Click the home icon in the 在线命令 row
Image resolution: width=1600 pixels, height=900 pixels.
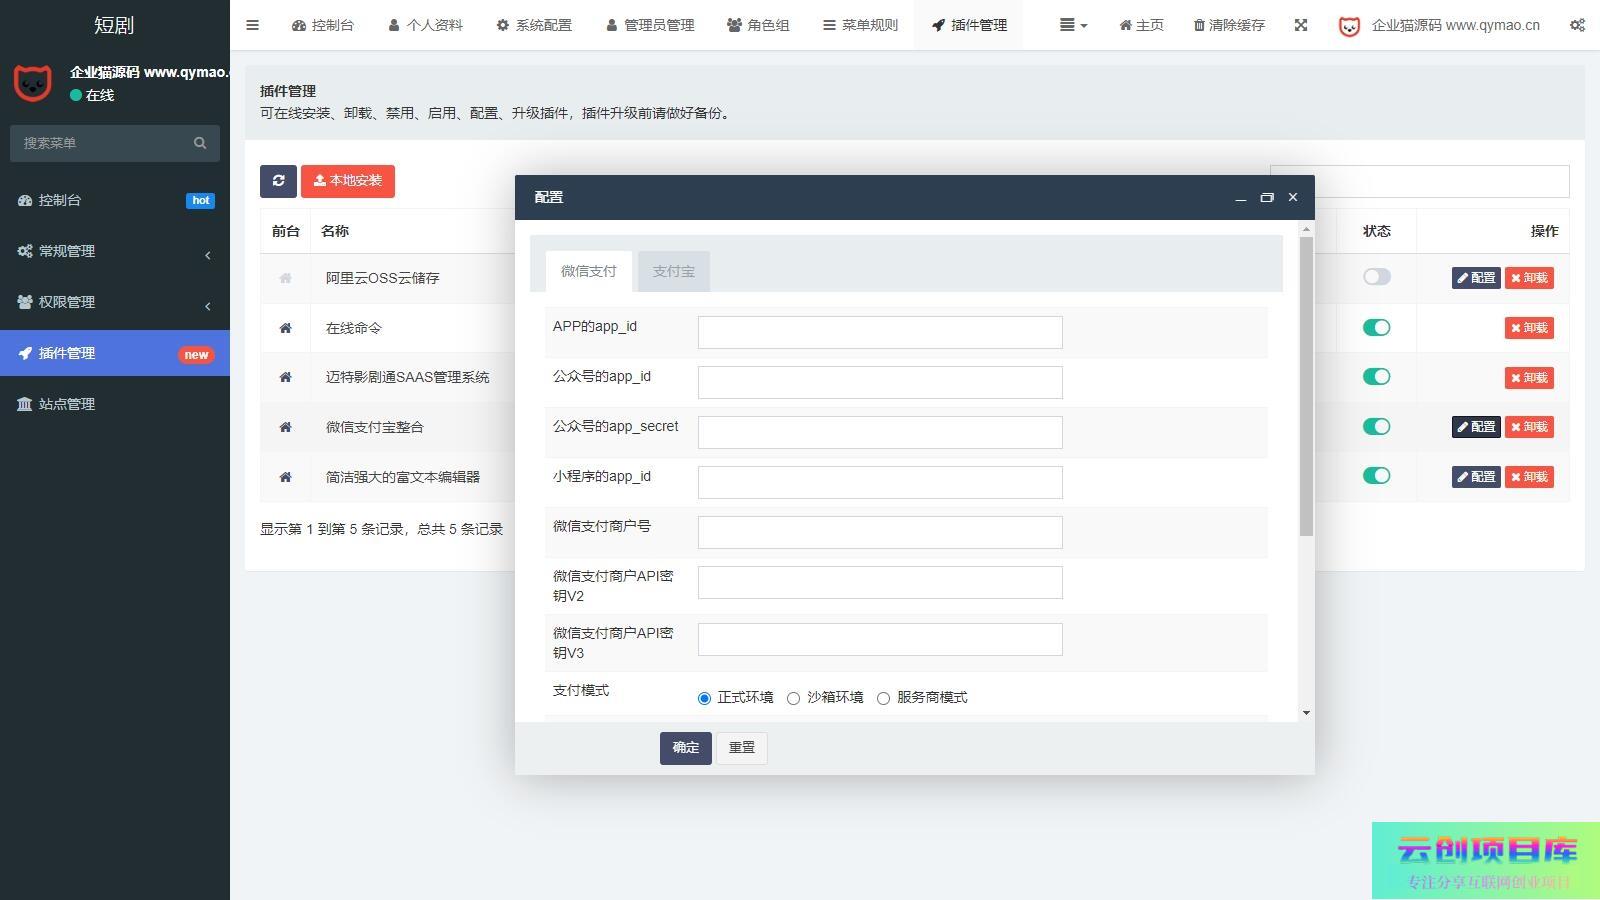click(285, 328)
